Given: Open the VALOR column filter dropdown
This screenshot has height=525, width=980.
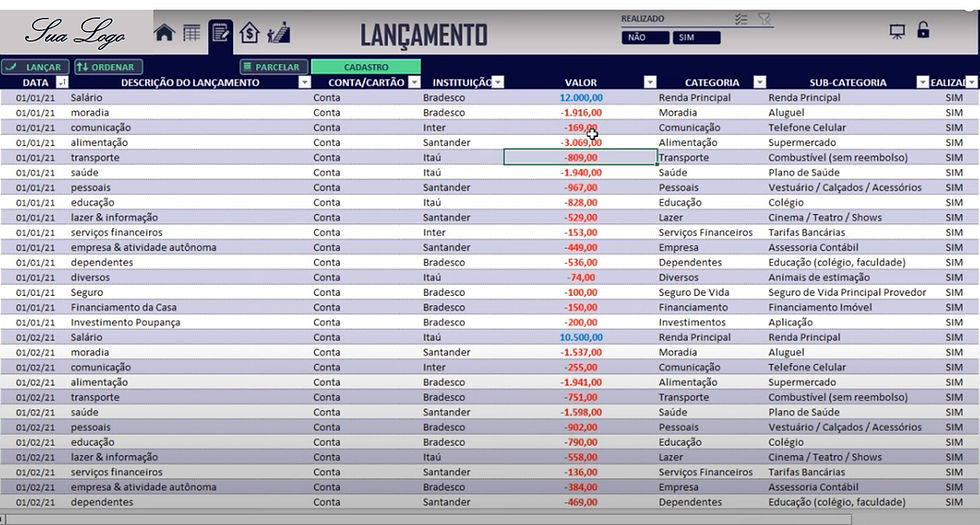Looking at the screenshot, I should click(650, 82).
